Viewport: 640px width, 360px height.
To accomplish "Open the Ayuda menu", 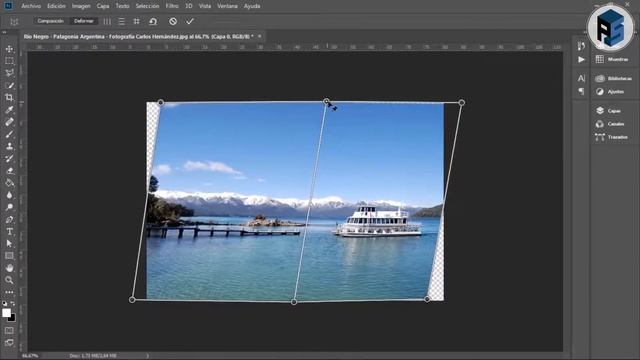I will coord(252,6).
